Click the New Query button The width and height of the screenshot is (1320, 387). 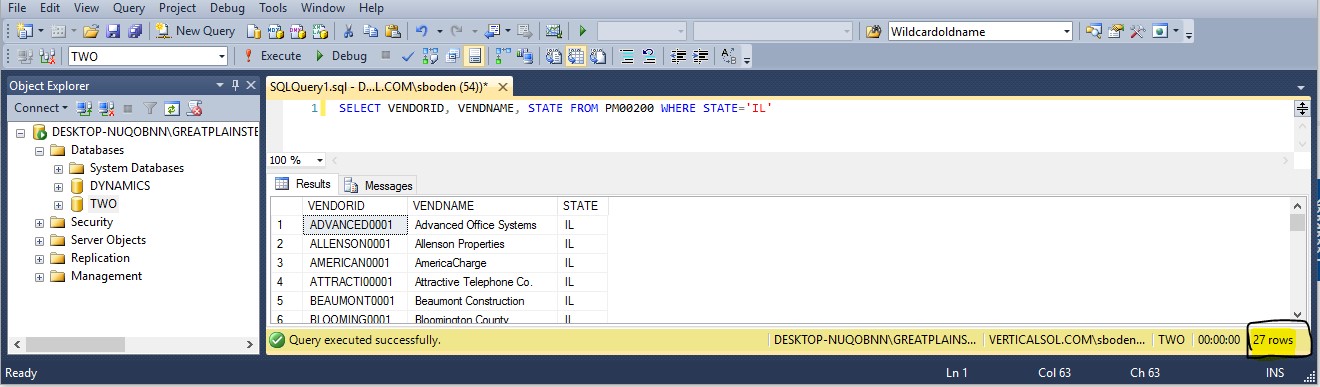pyautogui.click(x=195, y=31)
